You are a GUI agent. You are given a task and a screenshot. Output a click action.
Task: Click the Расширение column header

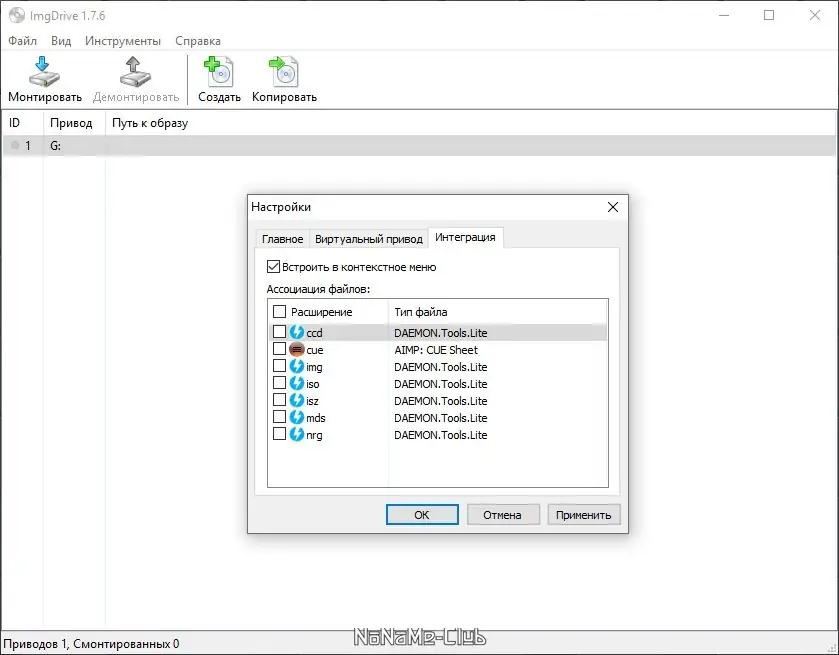[322, 312]
